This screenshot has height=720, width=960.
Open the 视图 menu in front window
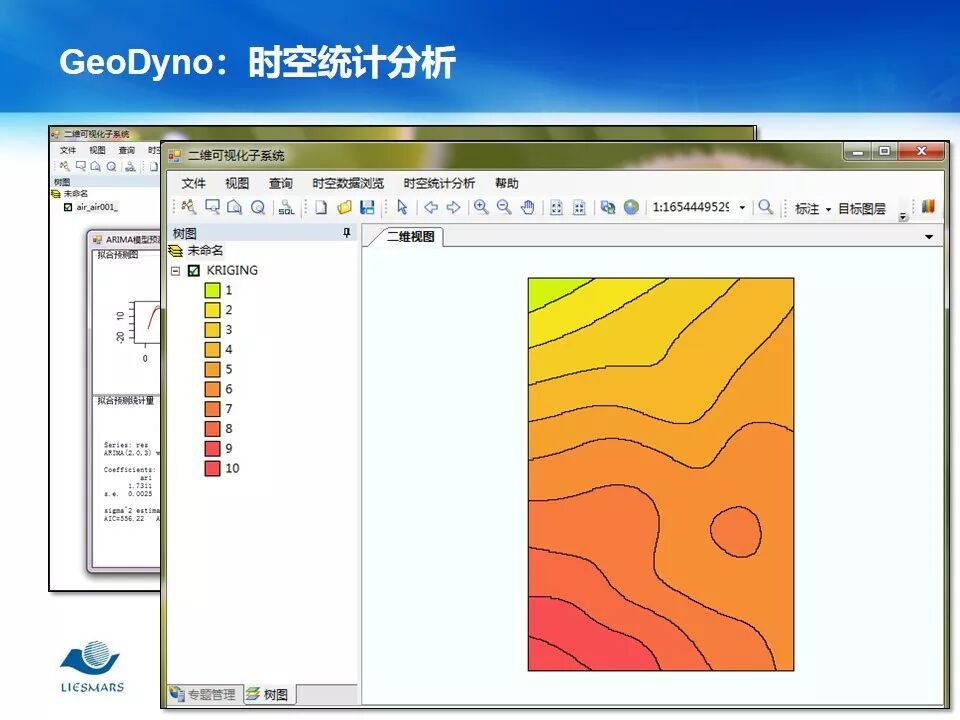click(237, 183)
